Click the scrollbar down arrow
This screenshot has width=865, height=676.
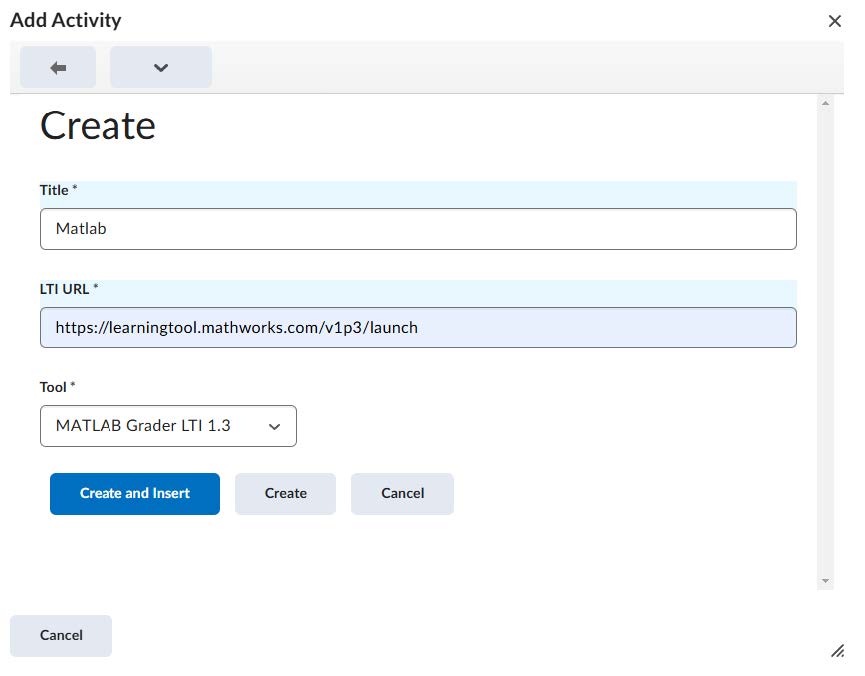(x=825, y=581)
